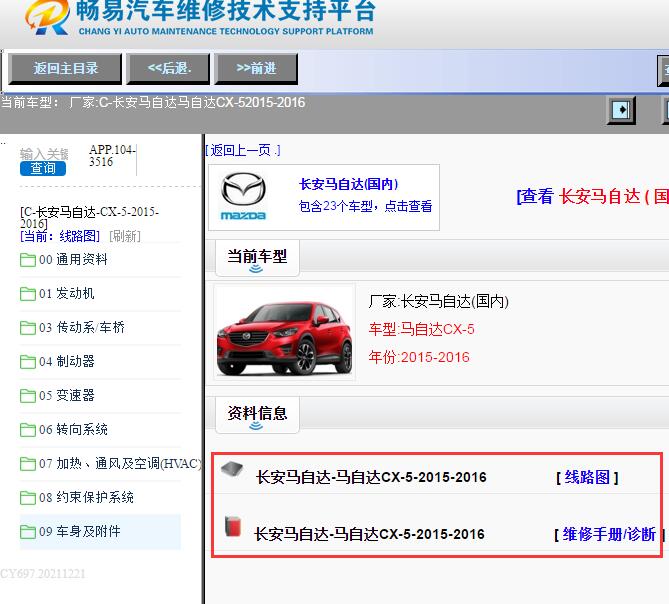The height and width of the screenshot is (604, 669).
Task: Click the red Mazda CX-5 car thumbnail
Action: click(x=285, y=332)
